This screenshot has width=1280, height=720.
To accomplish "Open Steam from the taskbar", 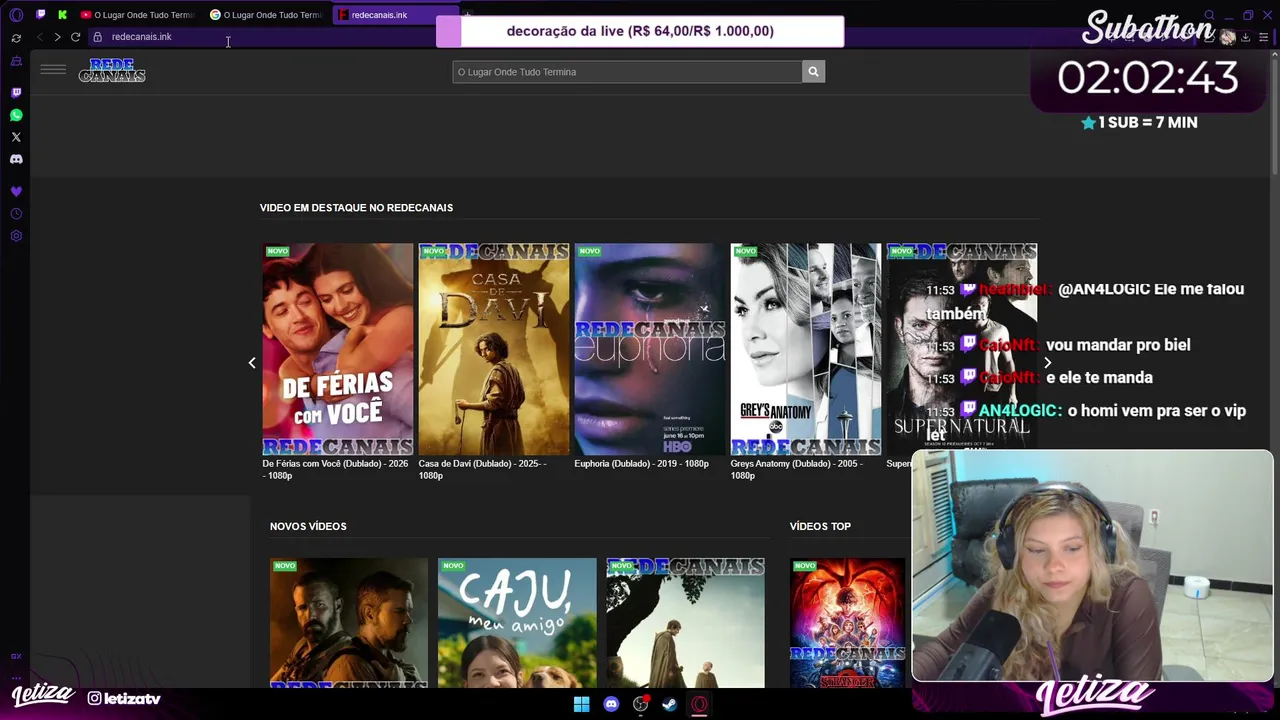I will 669,704.
